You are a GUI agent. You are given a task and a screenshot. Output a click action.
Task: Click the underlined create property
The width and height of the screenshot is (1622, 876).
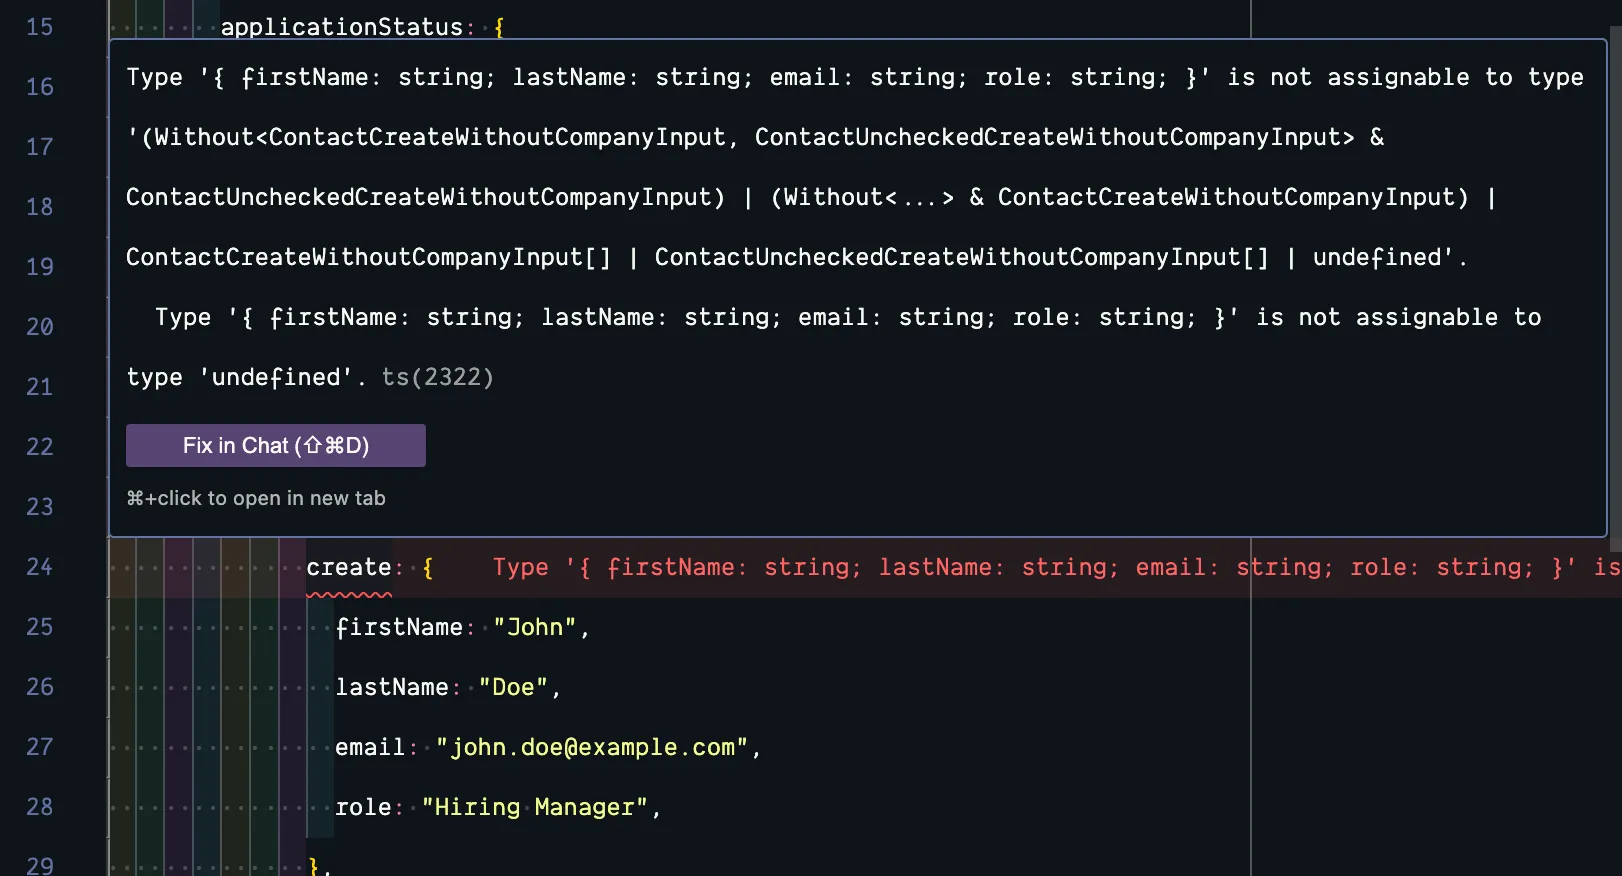(348, 568)
